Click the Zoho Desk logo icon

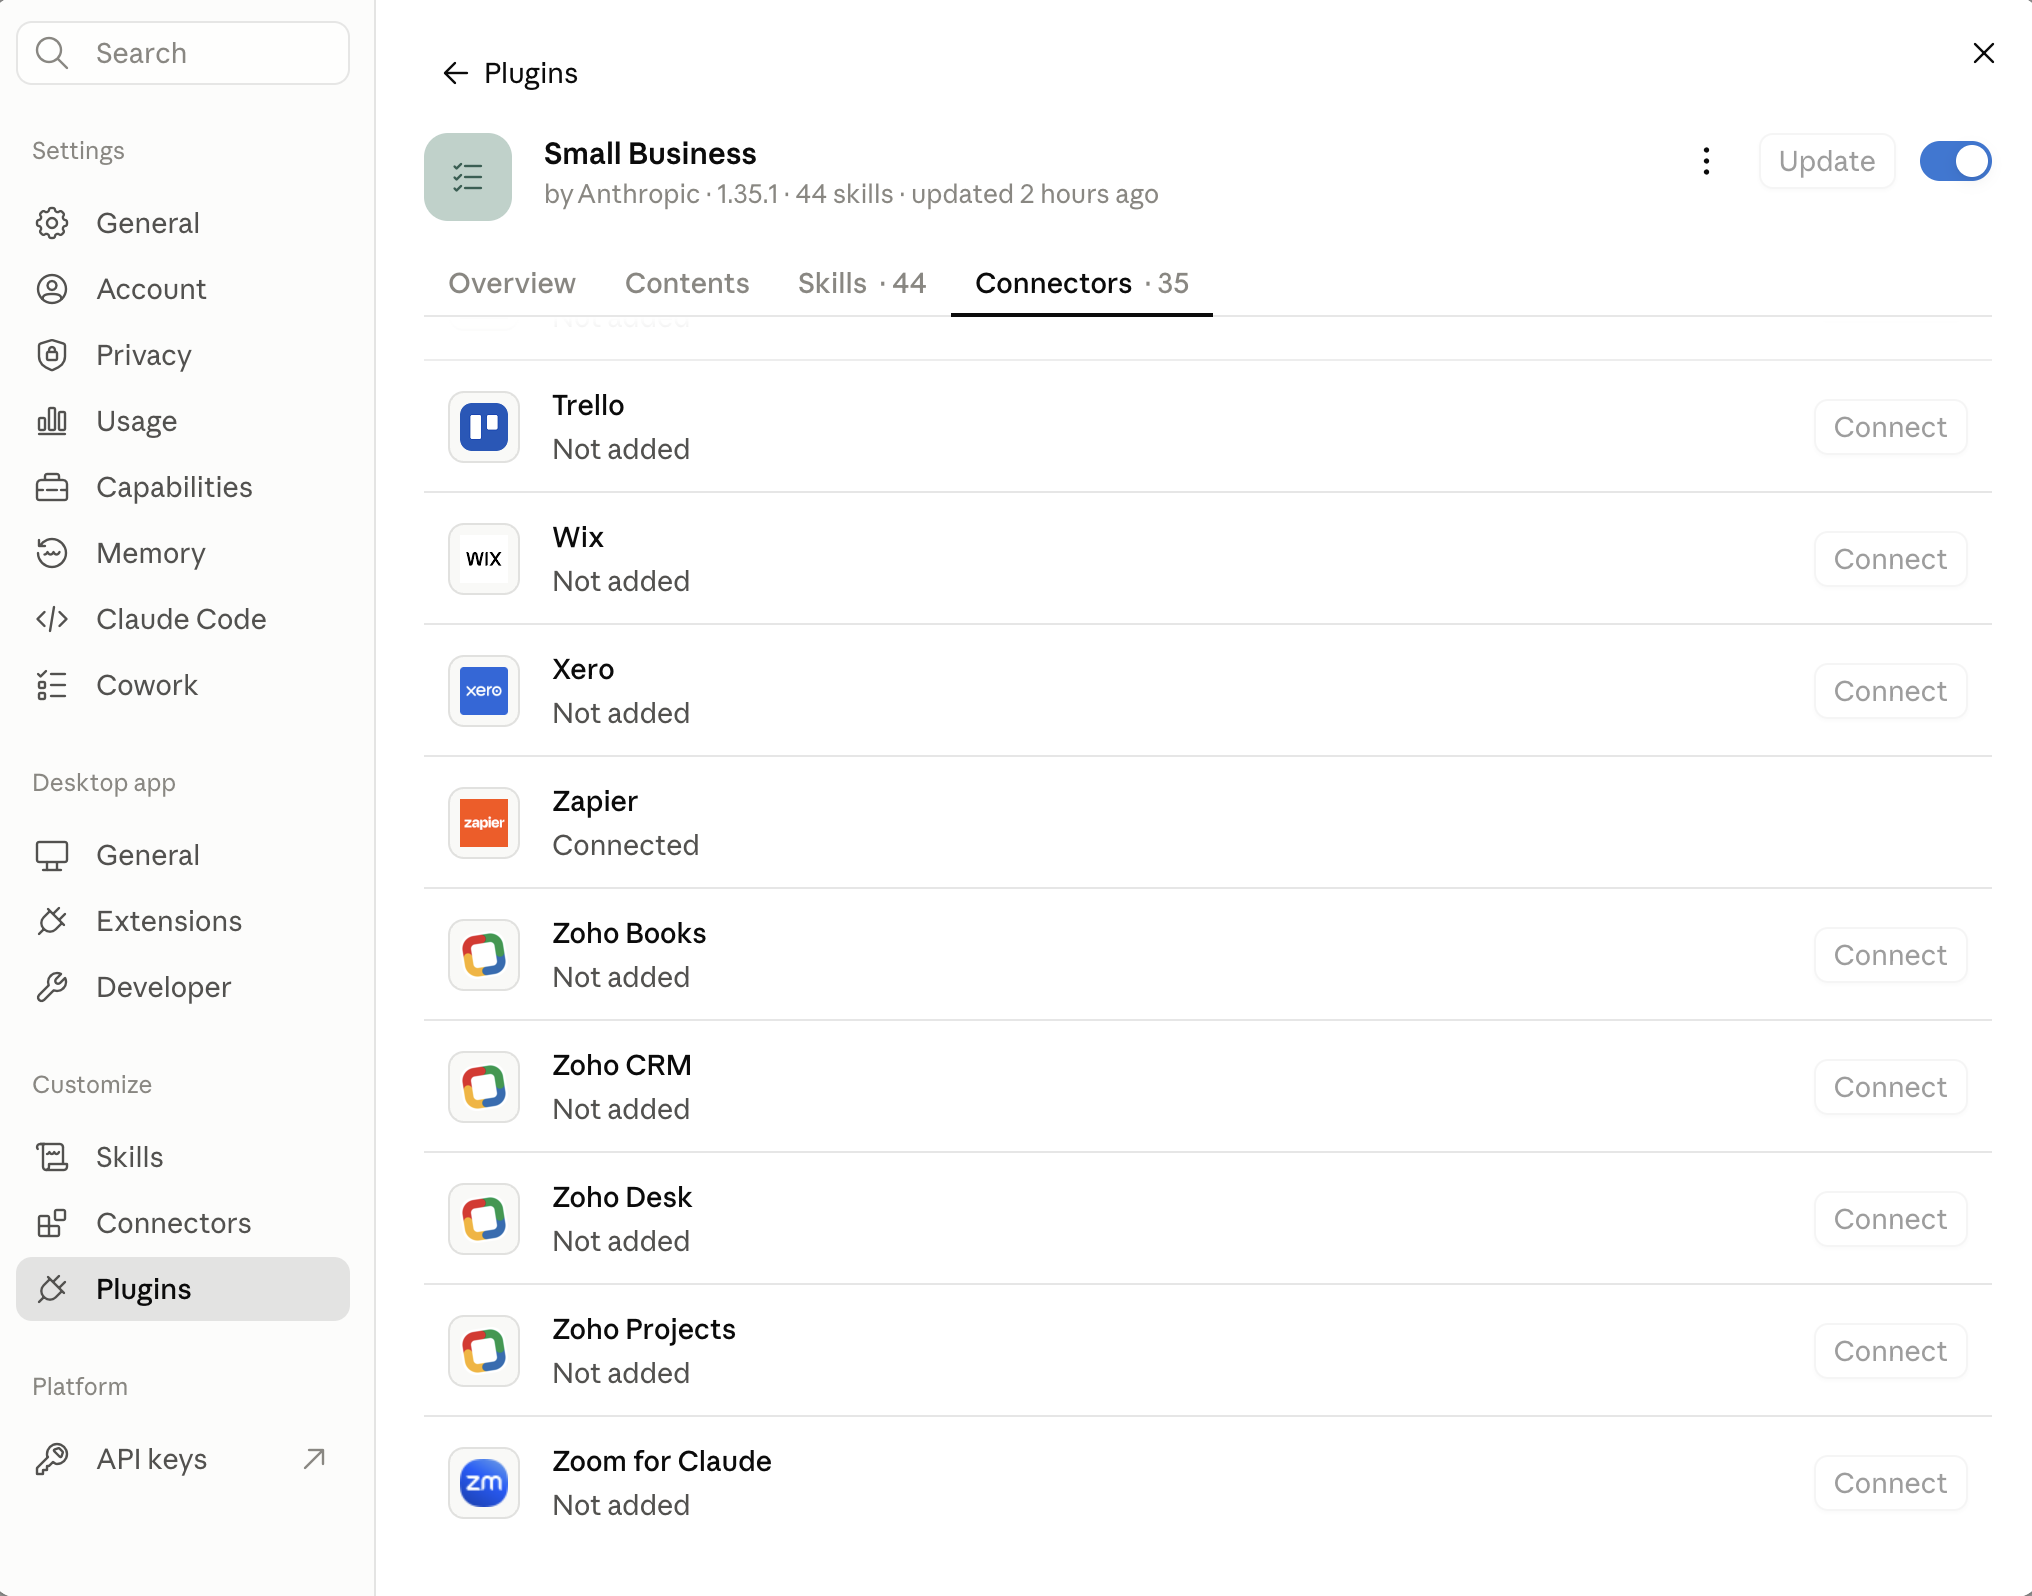click(x=484, y=1219)
